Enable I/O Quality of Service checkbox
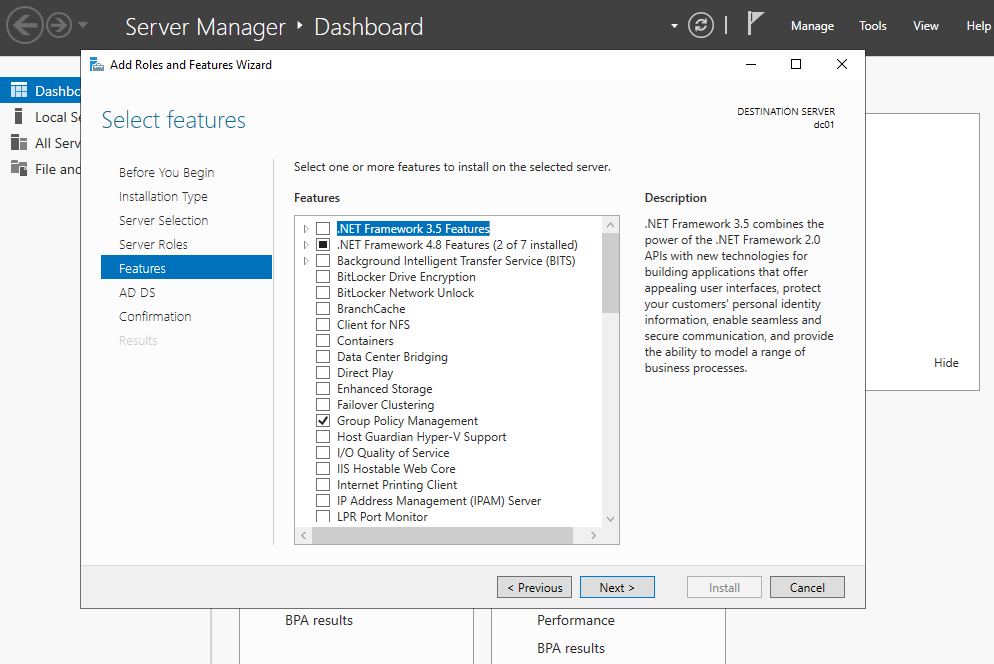The height and width of the screenshot is (664, 994). point(323,452)
